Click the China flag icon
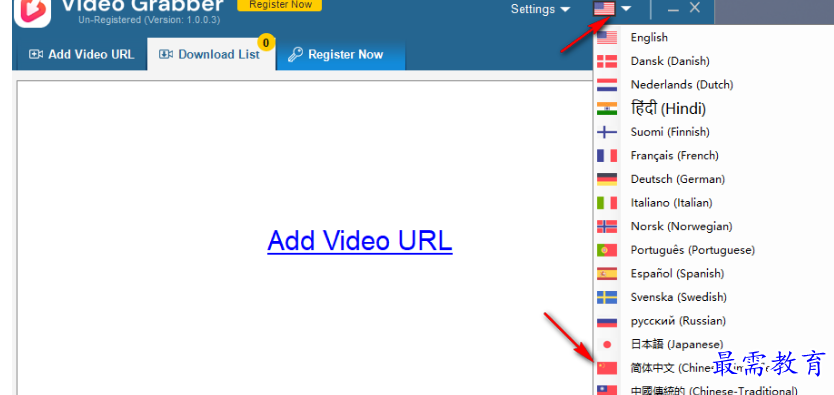 click(x=607, y=368)
